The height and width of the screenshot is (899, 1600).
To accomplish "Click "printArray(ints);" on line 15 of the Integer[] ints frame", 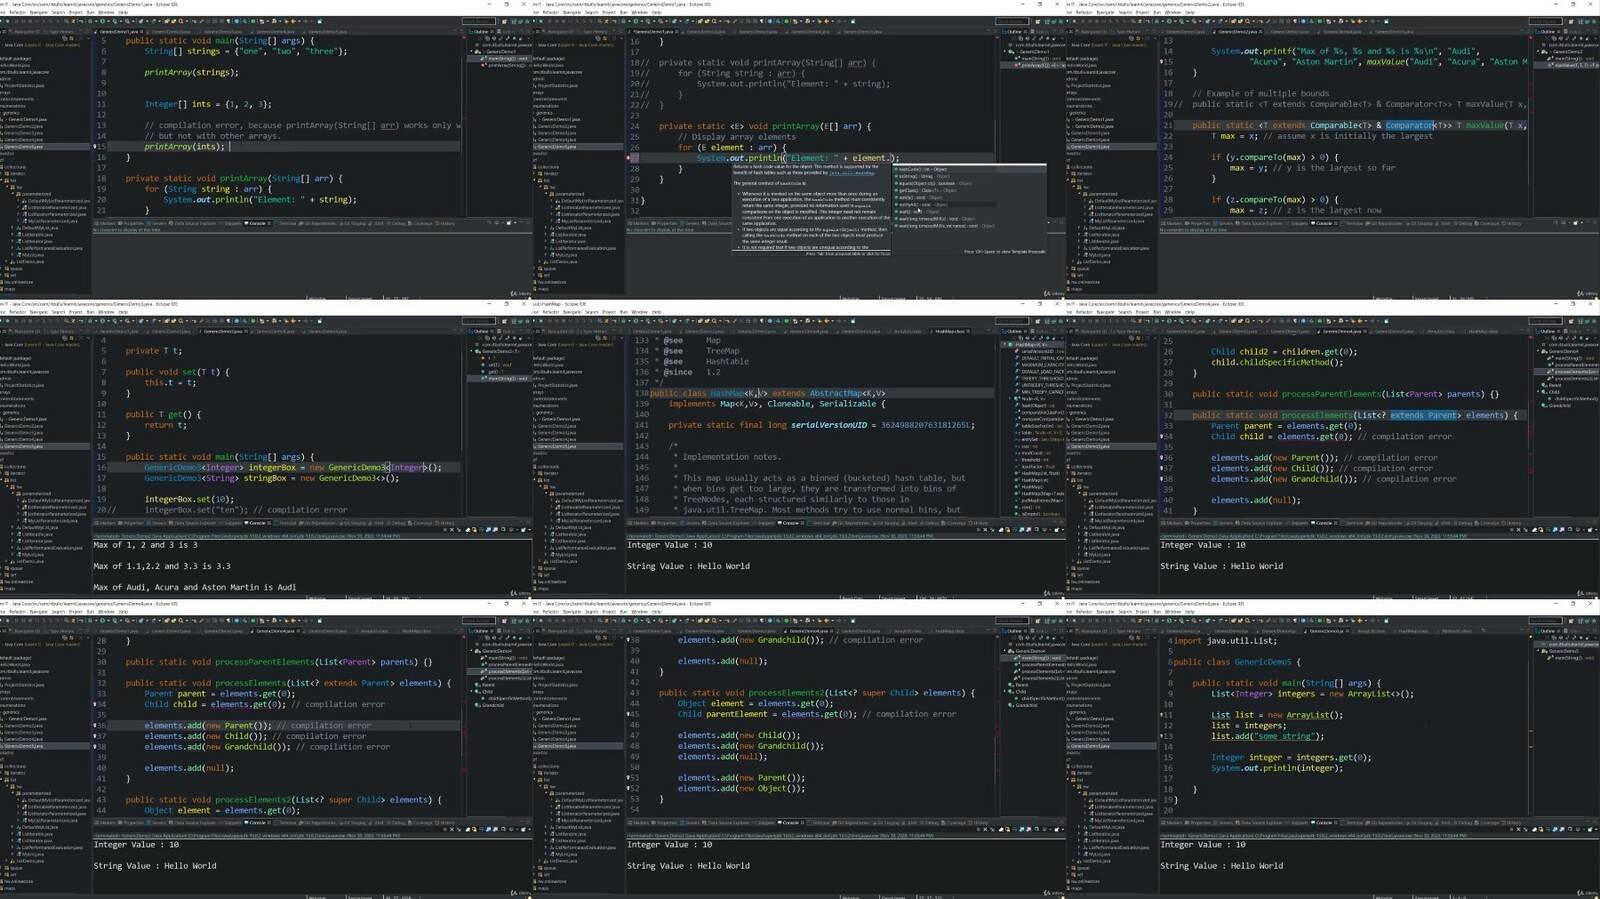I will [185, 147].
